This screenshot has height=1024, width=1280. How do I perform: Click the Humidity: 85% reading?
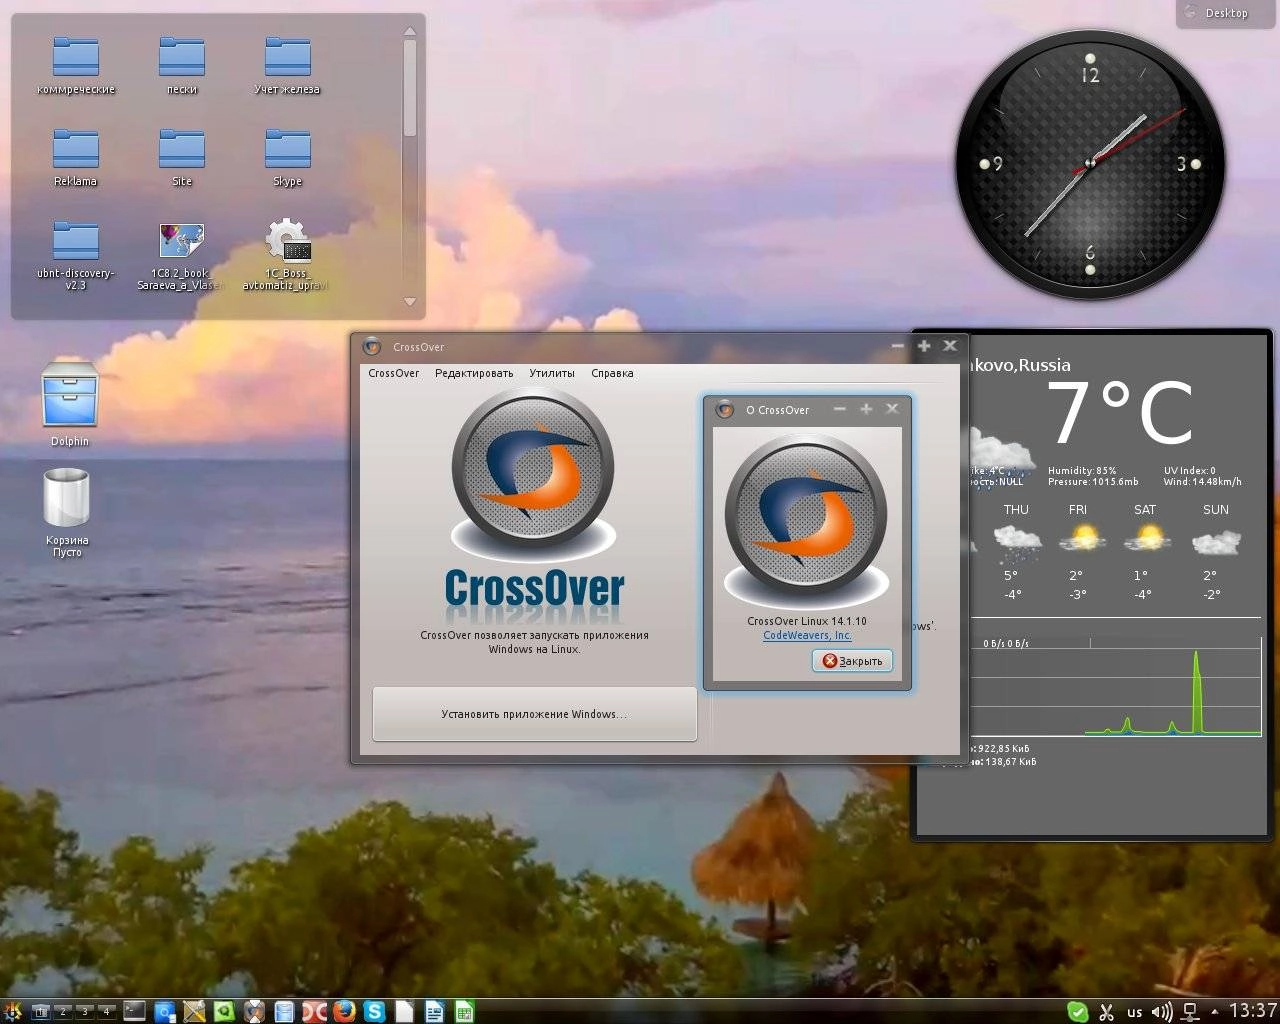coord(1082,470)
